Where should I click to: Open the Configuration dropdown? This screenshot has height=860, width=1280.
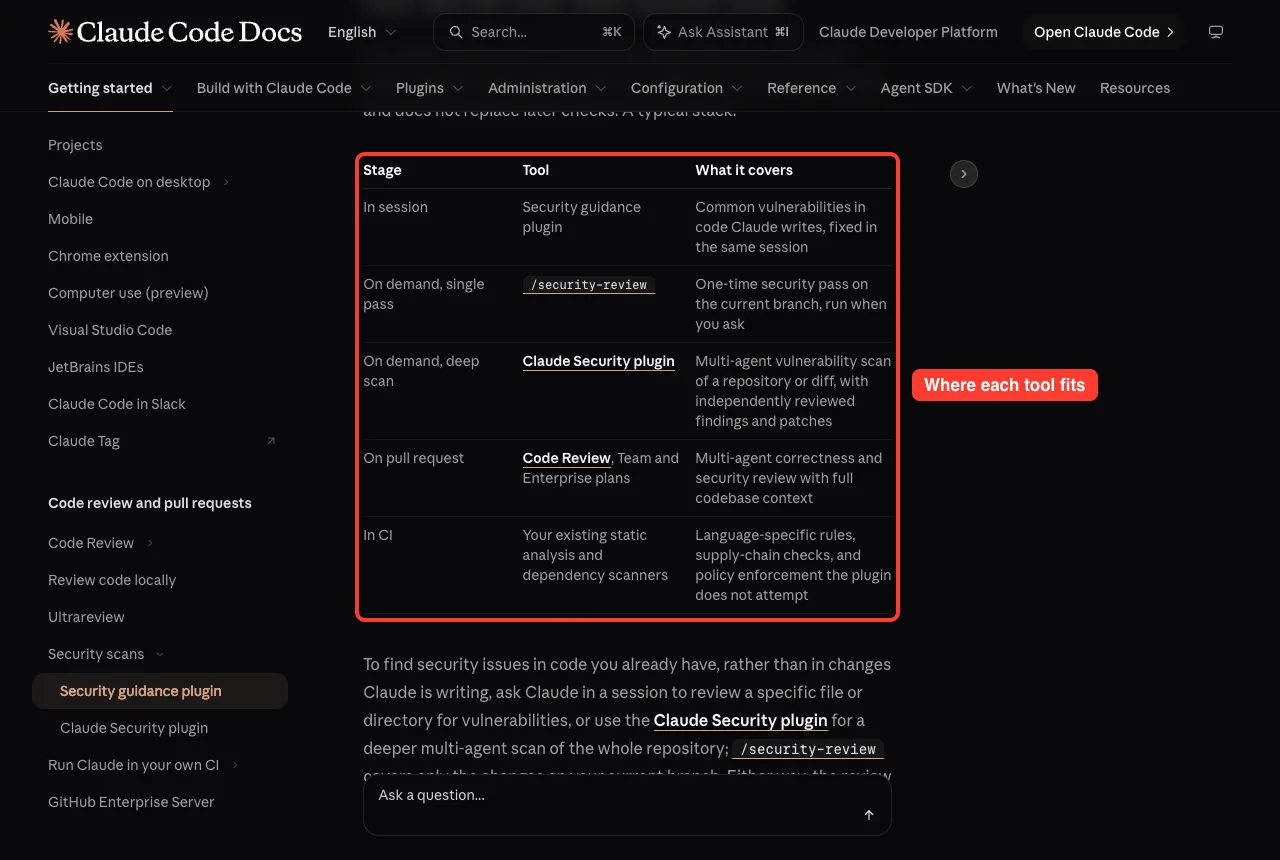[x=687, y=88]
